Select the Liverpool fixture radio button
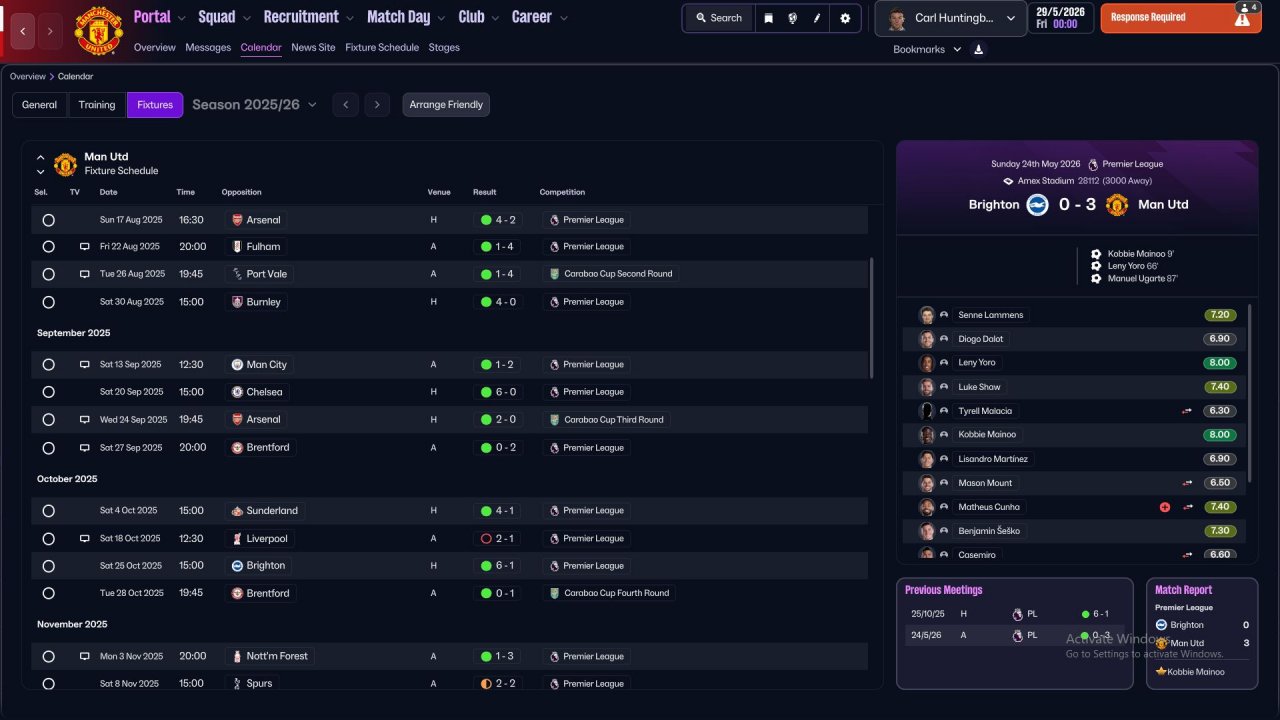1280x720 pixels. click(x=48, y=538)
